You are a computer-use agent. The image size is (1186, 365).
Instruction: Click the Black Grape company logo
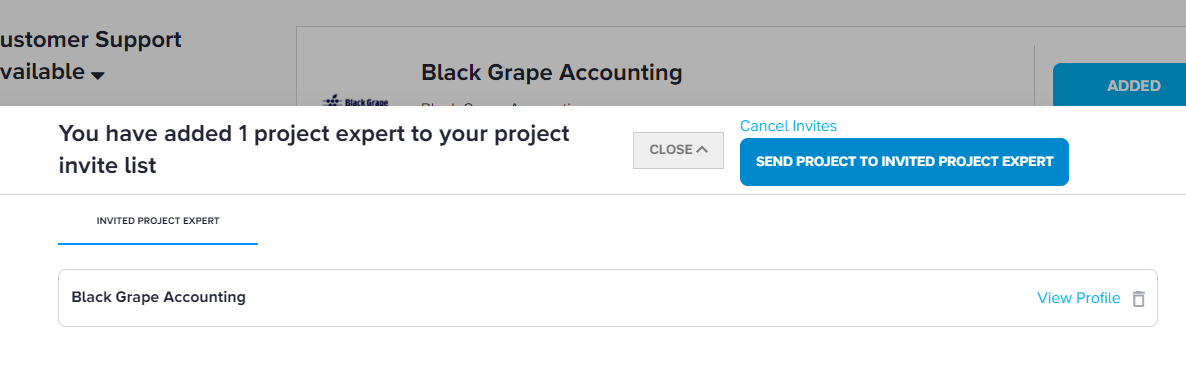[355, 100]
